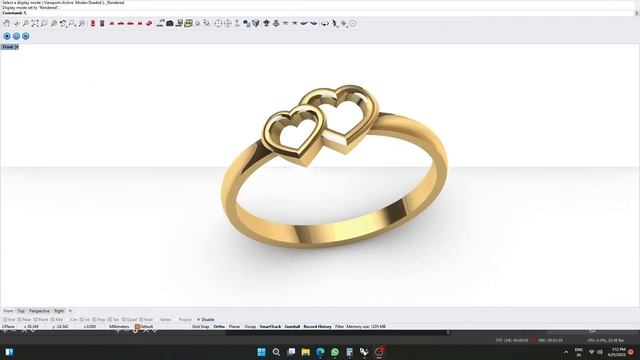
Task: Click the green Zoom Selected icon
Action: (54, 24)
